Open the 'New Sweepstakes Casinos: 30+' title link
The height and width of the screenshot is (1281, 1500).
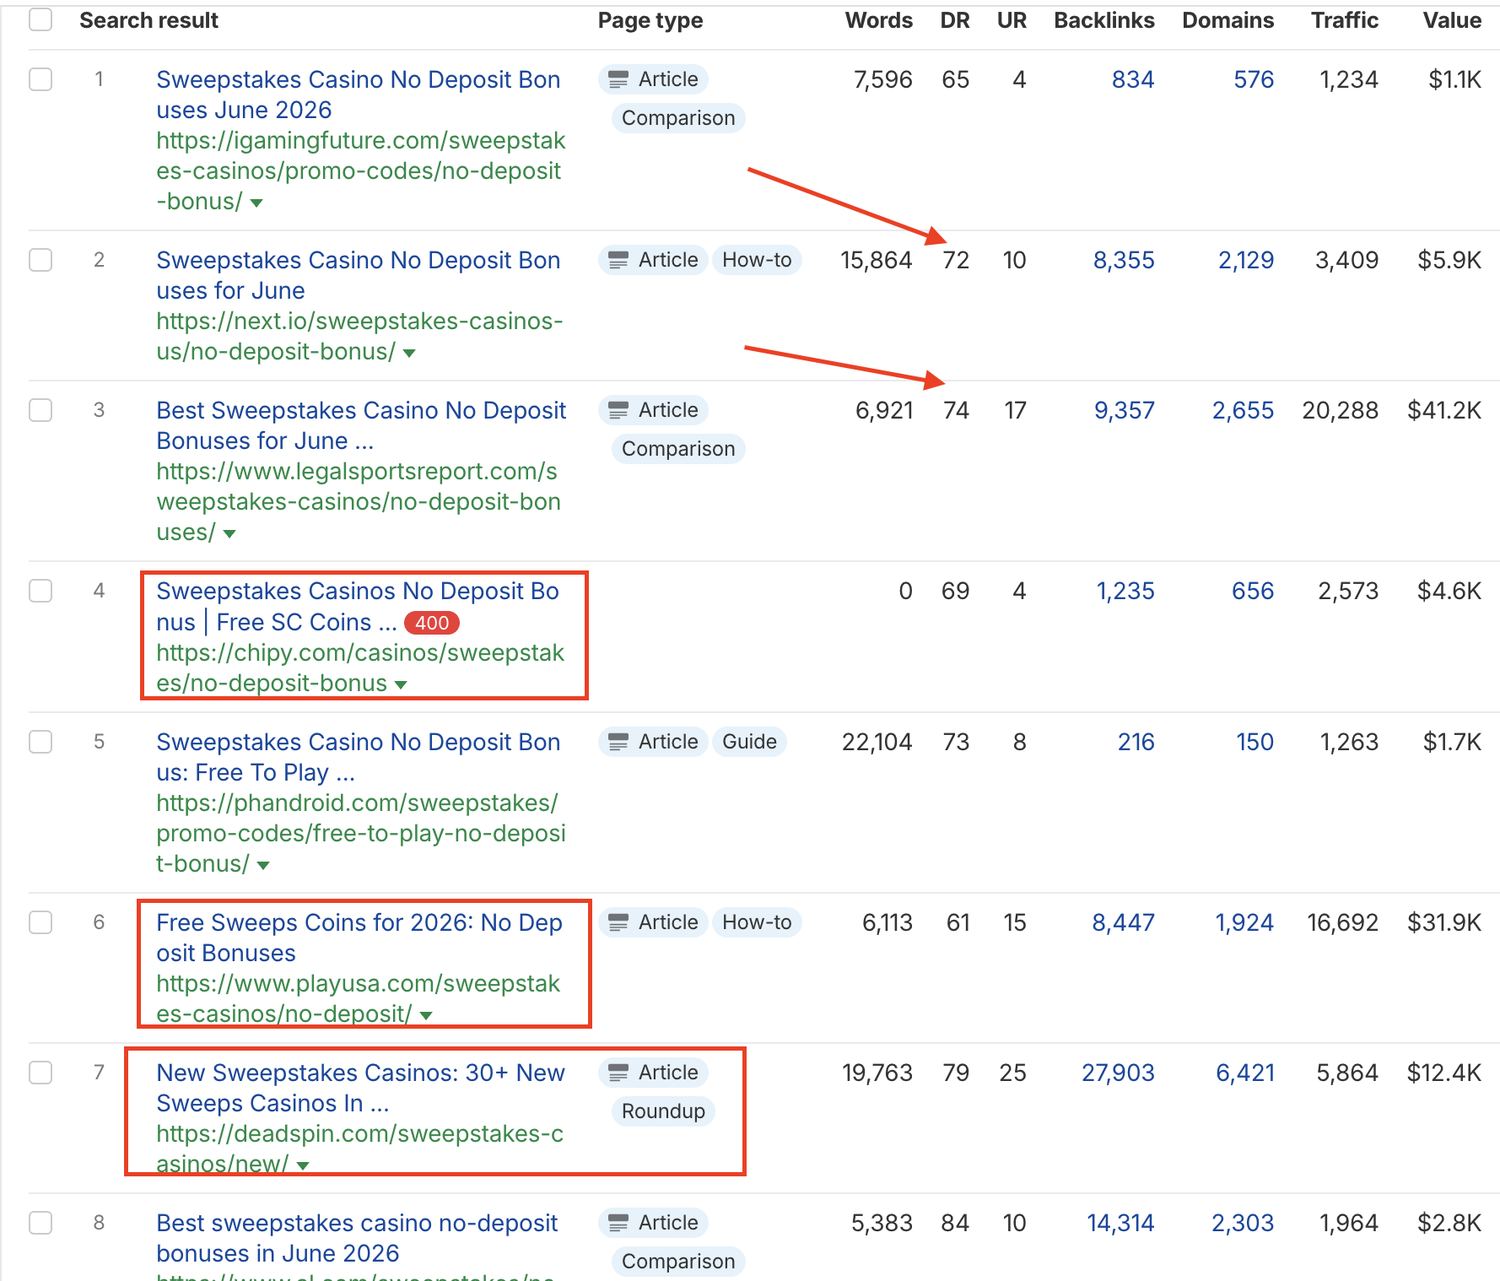click(x=360, y=1088)
